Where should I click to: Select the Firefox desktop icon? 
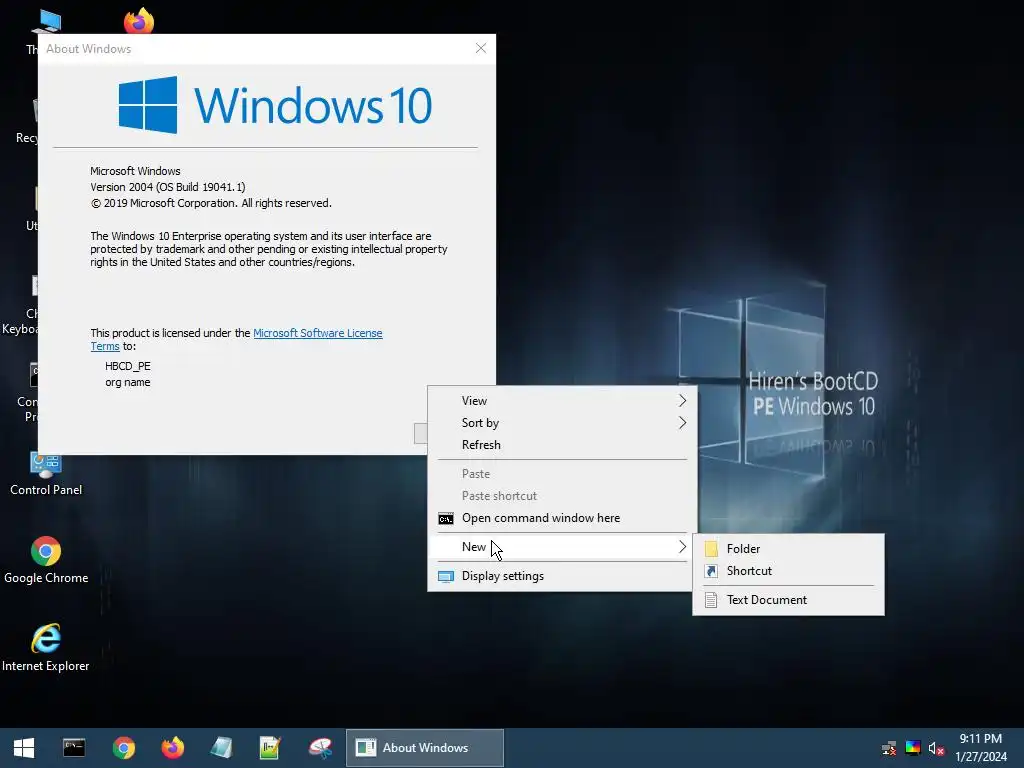point(139,21)
